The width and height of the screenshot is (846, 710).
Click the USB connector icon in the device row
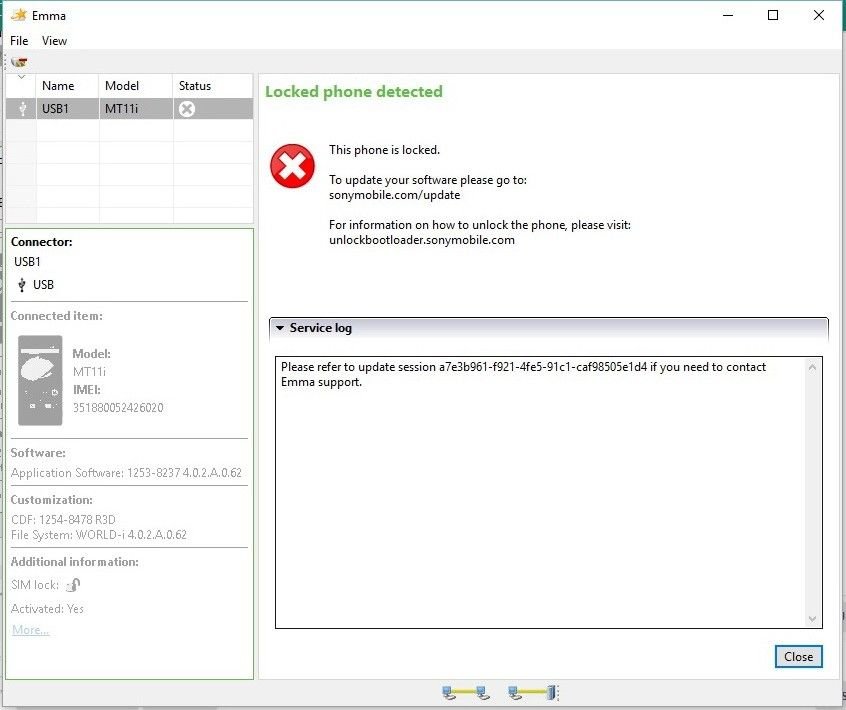(22, 109)
